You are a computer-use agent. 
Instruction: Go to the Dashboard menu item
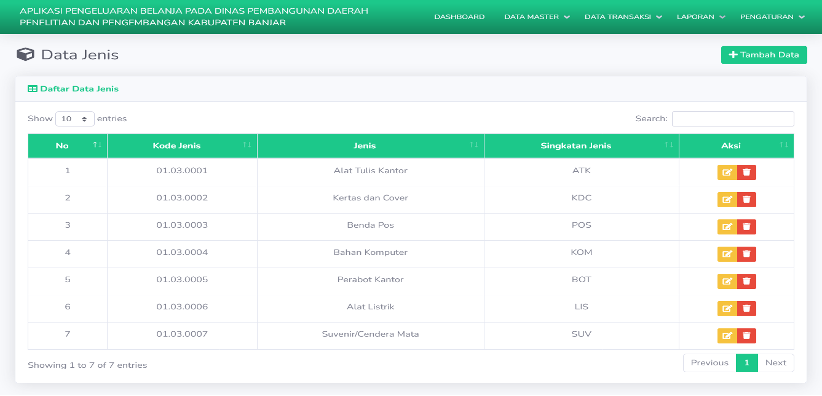[x=459, y=17]
